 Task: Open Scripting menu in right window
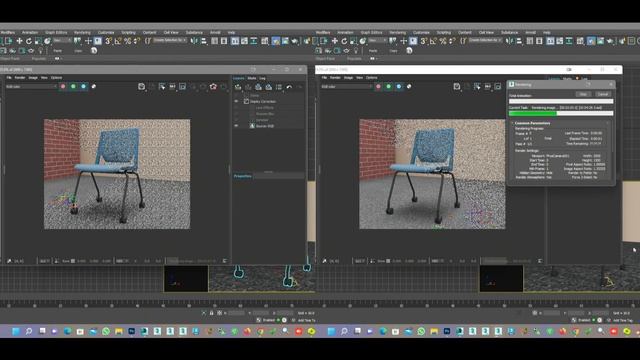[444, 32]
